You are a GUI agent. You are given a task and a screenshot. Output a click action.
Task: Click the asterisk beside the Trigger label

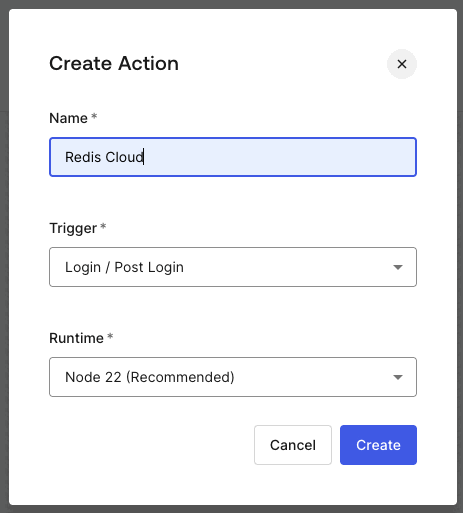[x=103, y=226]
